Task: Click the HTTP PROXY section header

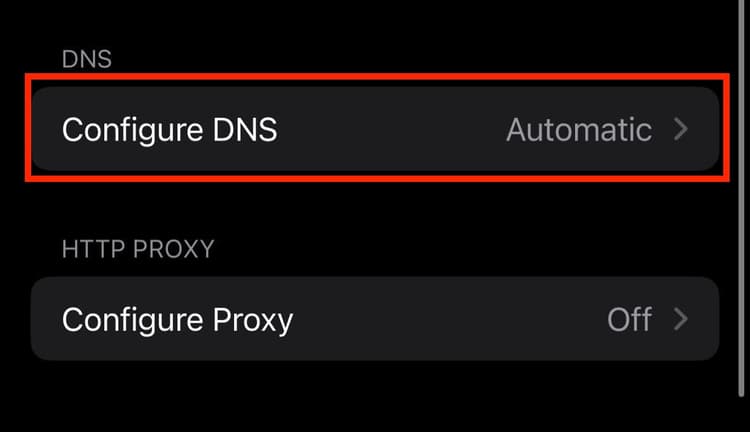Action: [138, 248]
